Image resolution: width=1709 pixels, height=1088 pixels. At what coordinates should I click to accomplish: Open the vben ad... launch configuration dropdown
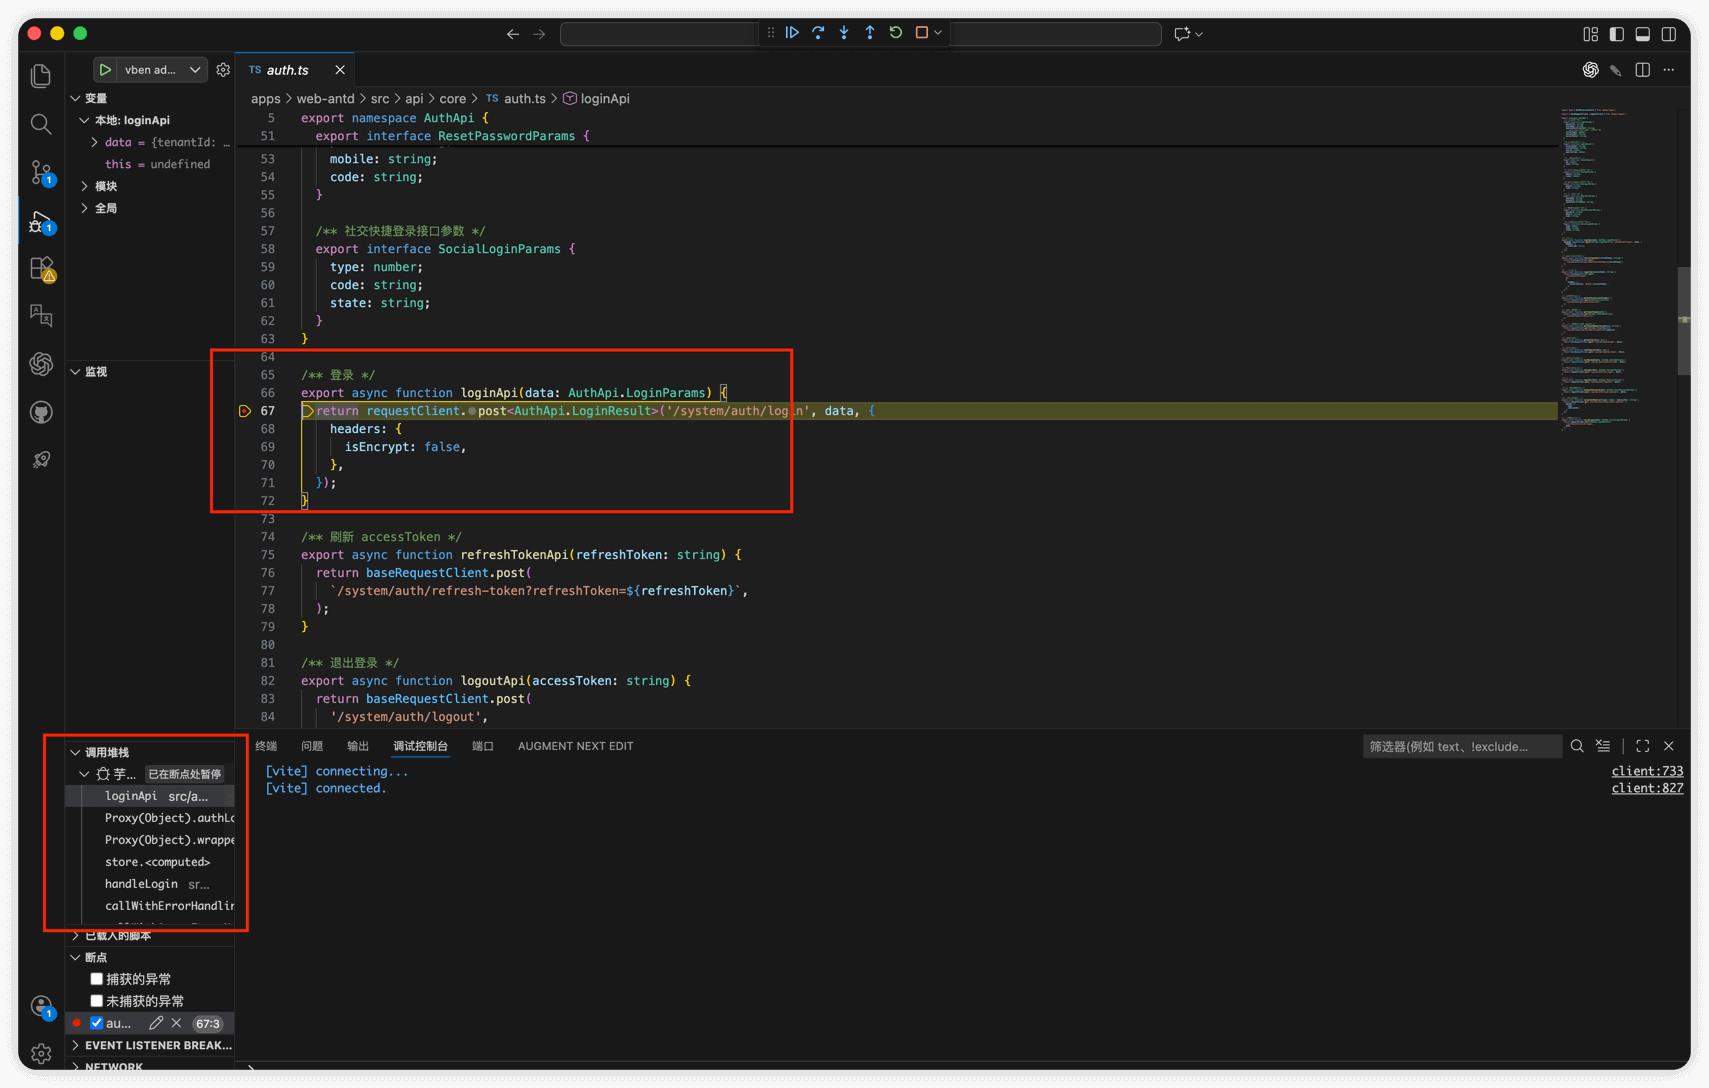[195, 70]
